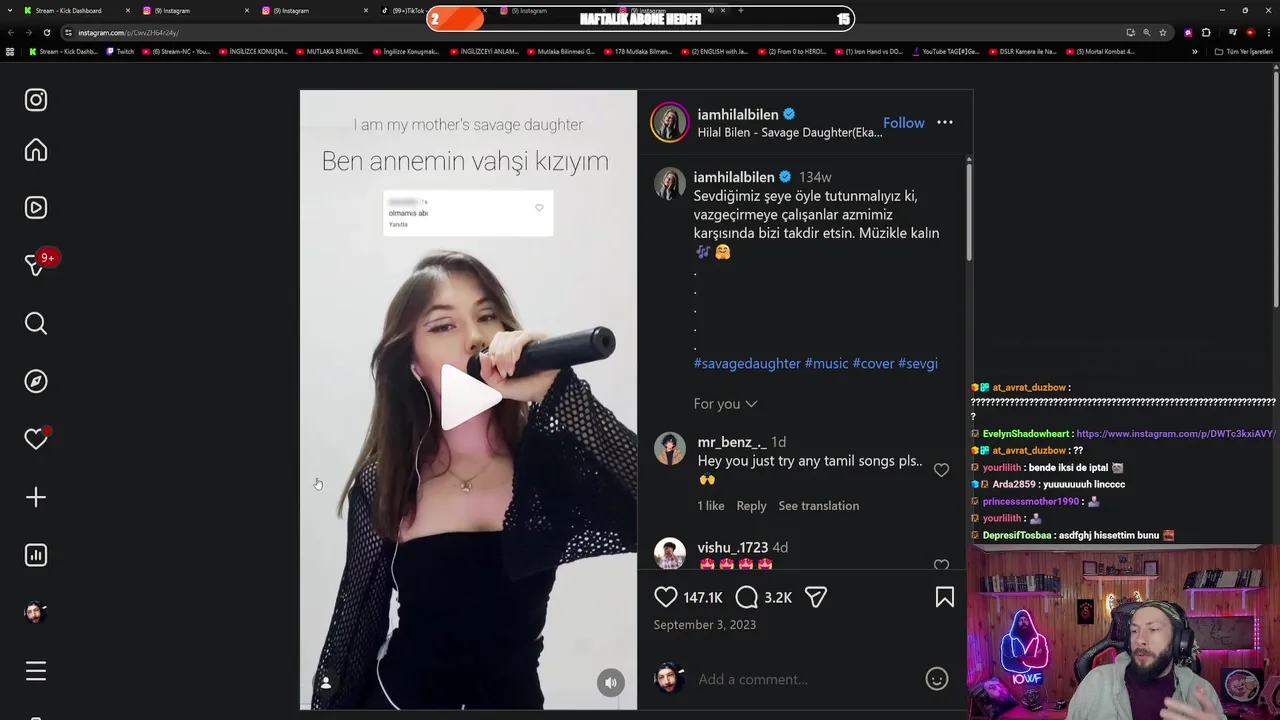This screenshot has height=720, width=1280.
Task: Open the three-dots post options menu
Action: pyautogui.click(x=945, y=123)
